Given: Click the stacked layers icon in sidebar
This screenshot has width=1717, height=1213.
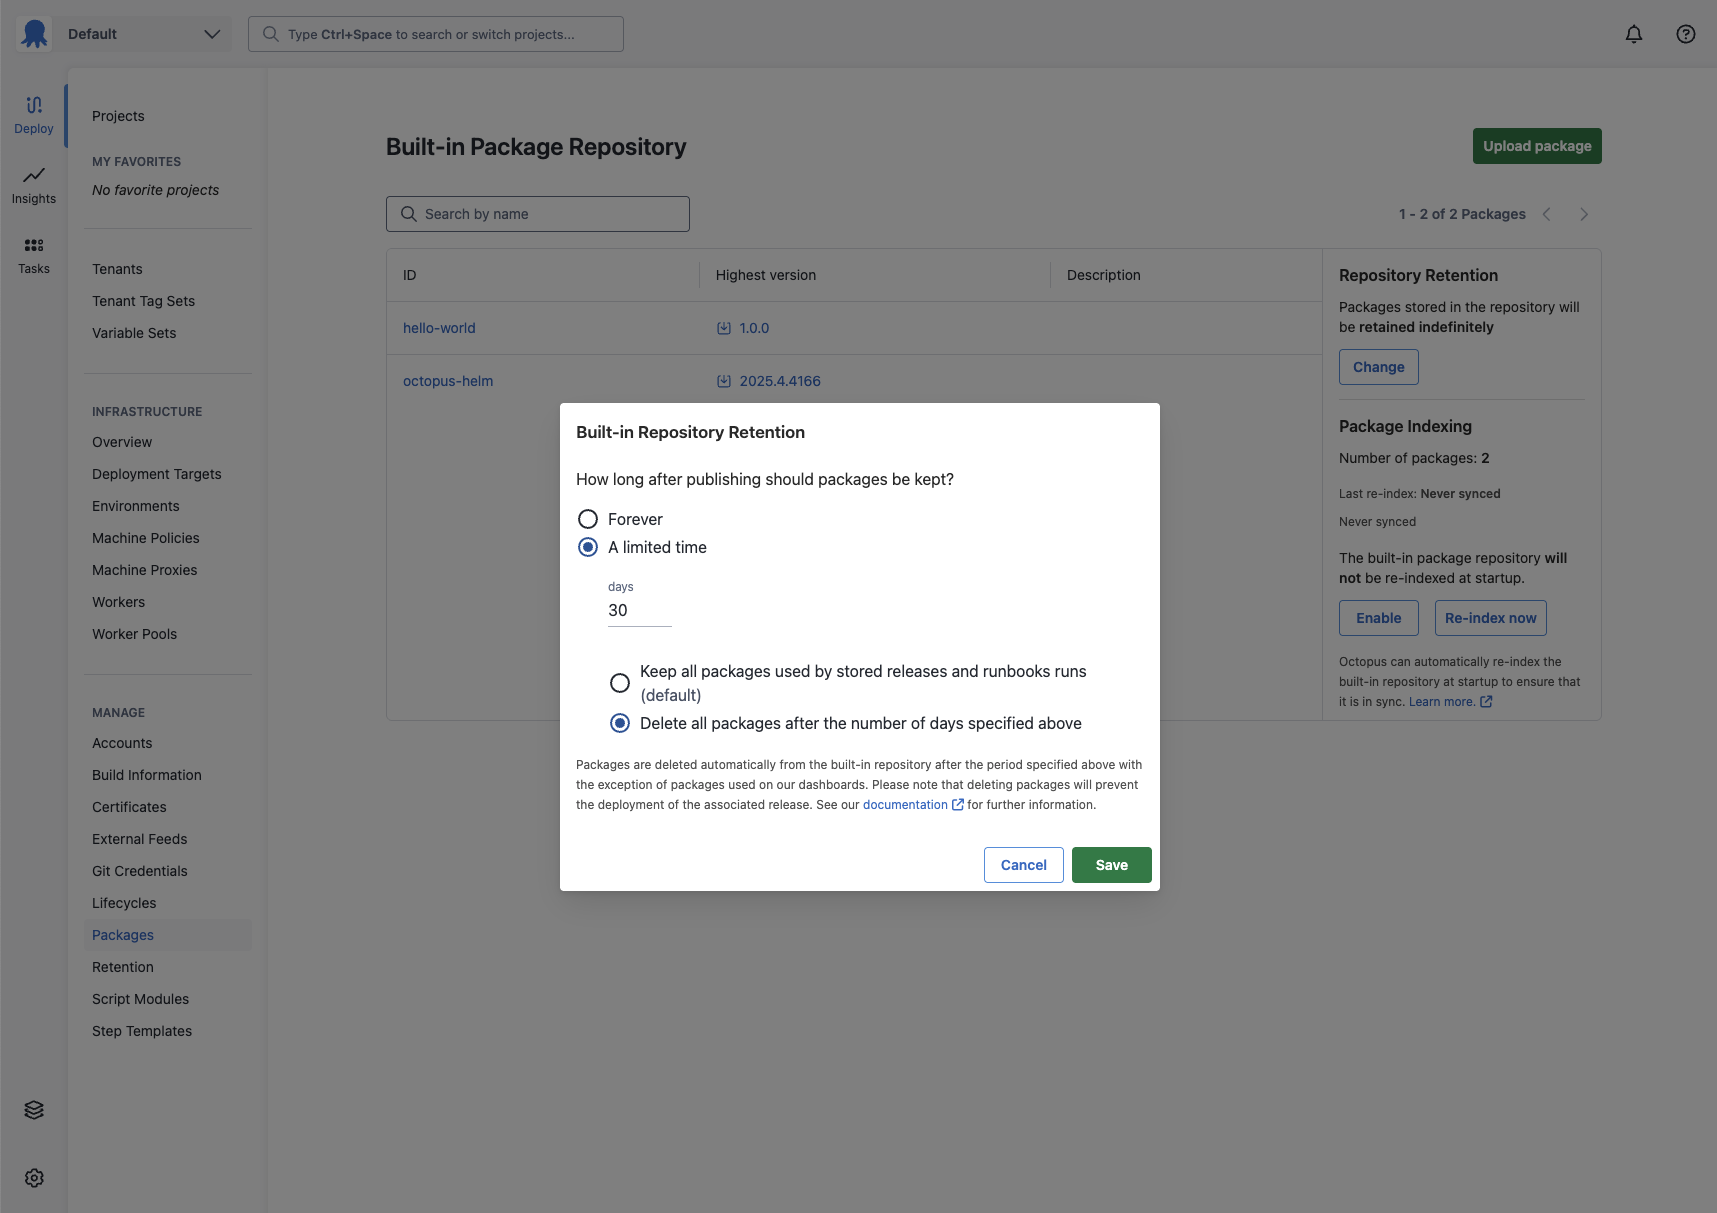Looking at the screenshot, I should 34,1110.
